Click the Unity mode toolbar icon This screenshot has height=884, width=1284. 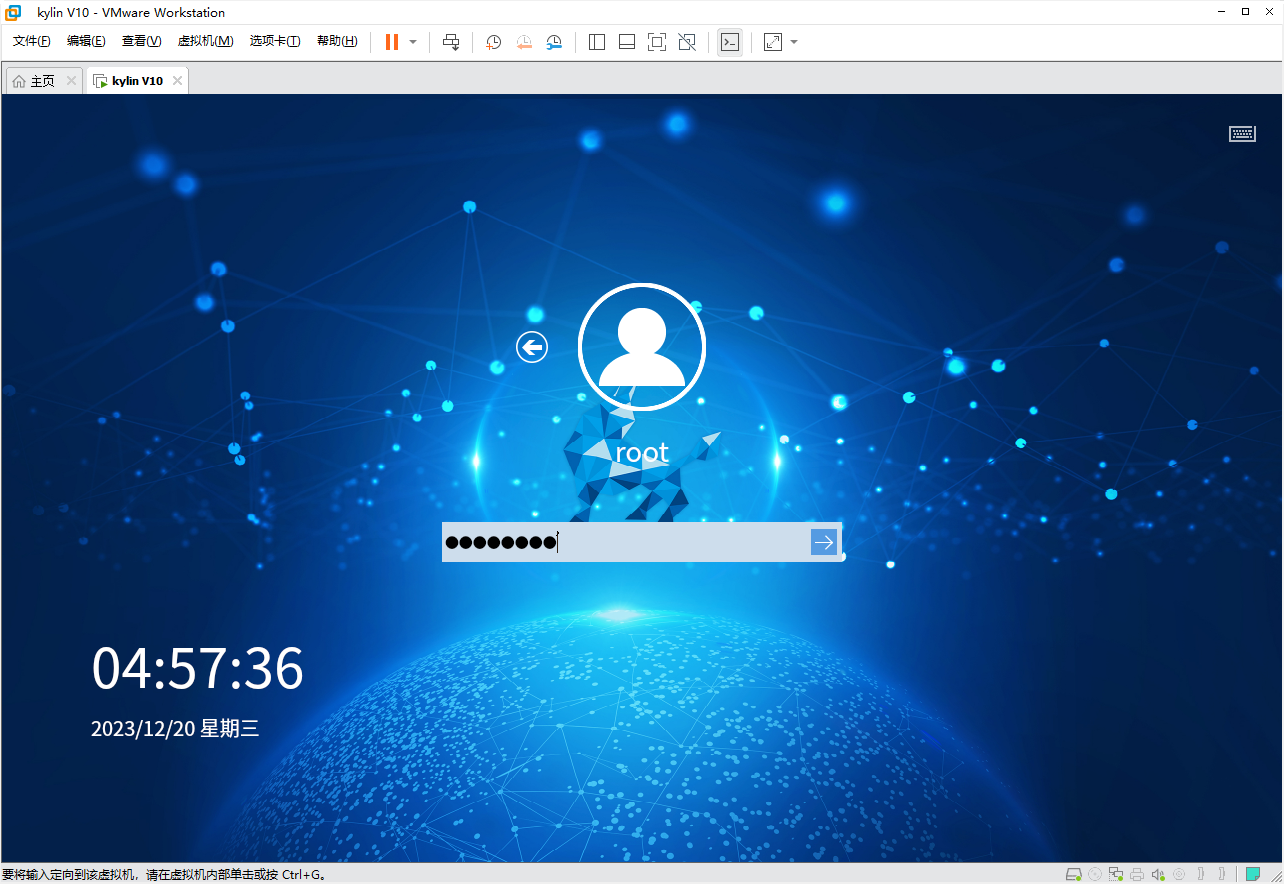click(687, 42)
